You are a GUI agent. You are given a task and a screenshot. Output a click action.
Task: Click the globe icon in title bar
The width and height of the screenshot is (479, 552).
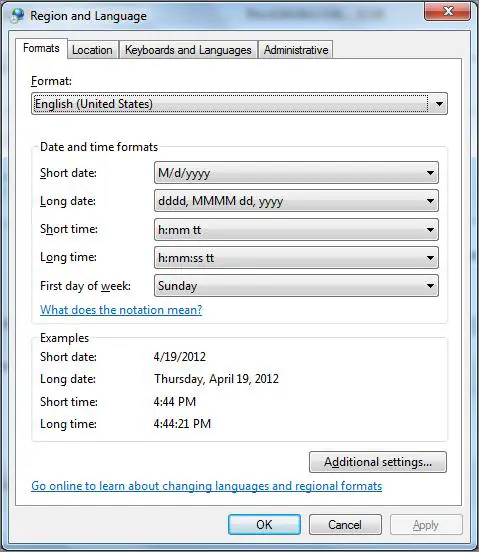(17, 15)
